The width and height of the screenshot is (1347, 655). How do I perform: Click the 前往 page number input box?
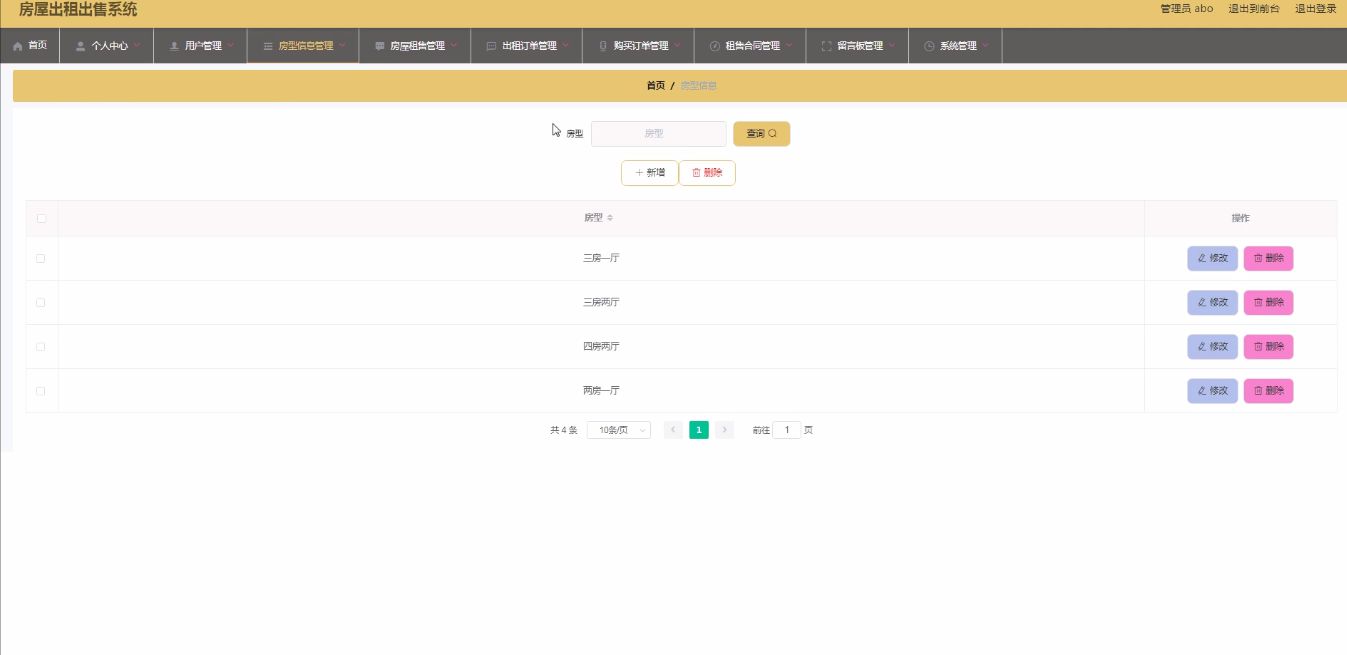point(786,430)
